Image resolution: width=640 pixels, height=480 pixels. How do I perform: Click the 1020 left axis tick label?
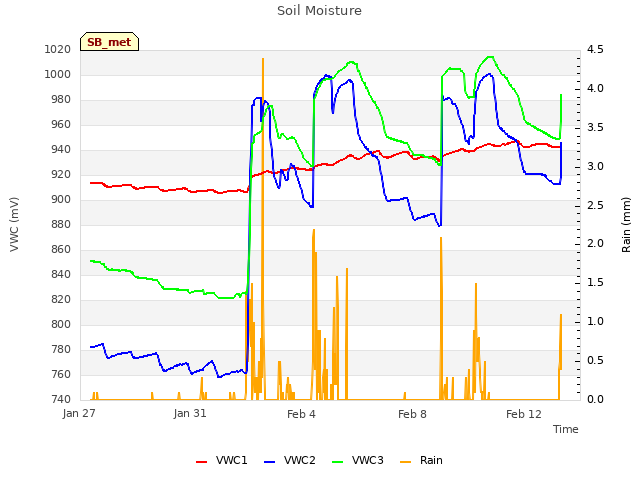(x=58, y=49)
